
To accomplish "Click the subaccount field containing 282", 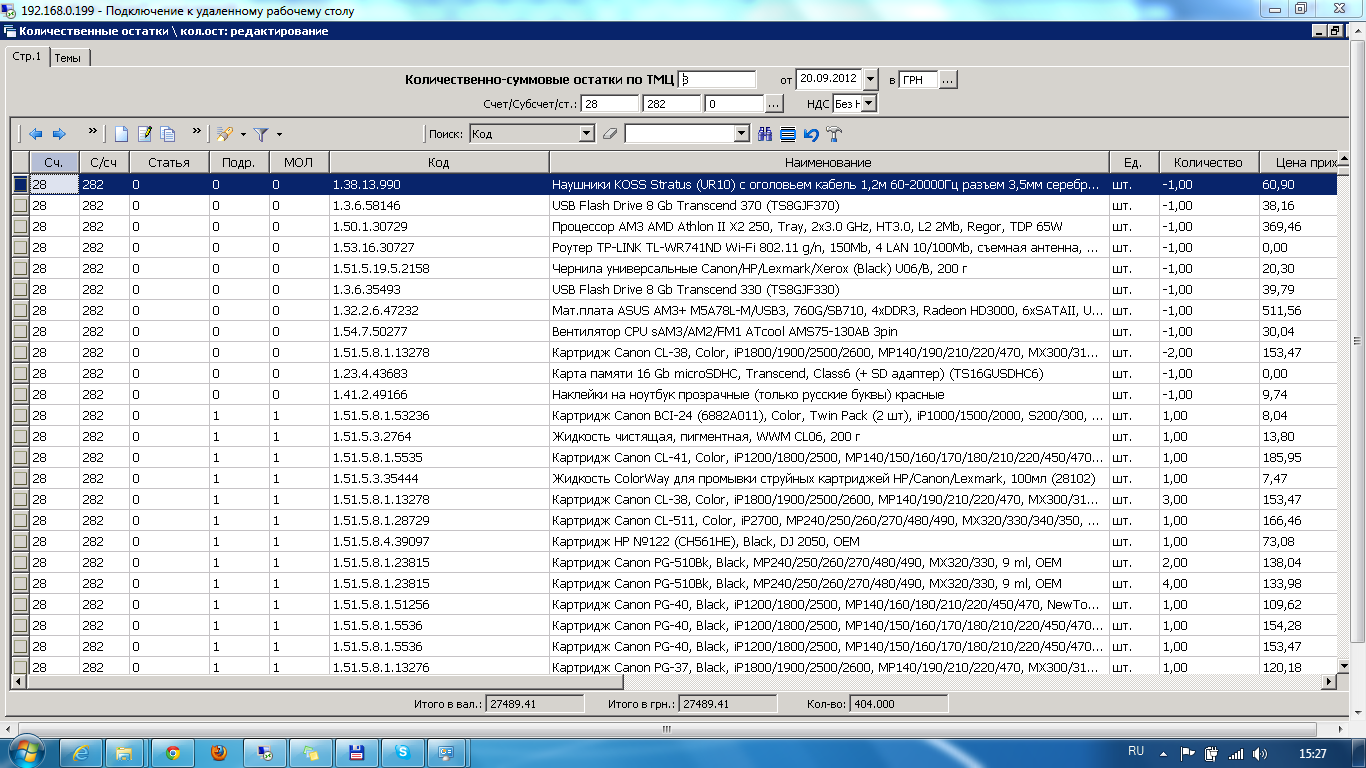I will pos(672,103).
